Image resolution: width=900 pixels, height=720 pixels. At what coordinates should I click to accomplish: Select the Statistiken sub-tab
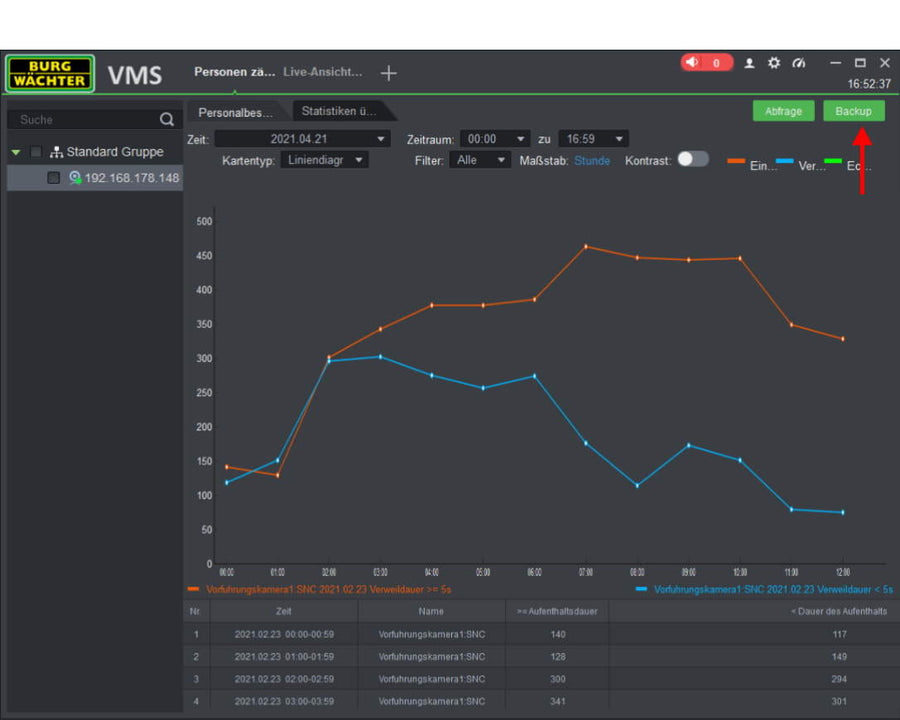point(340,111)
